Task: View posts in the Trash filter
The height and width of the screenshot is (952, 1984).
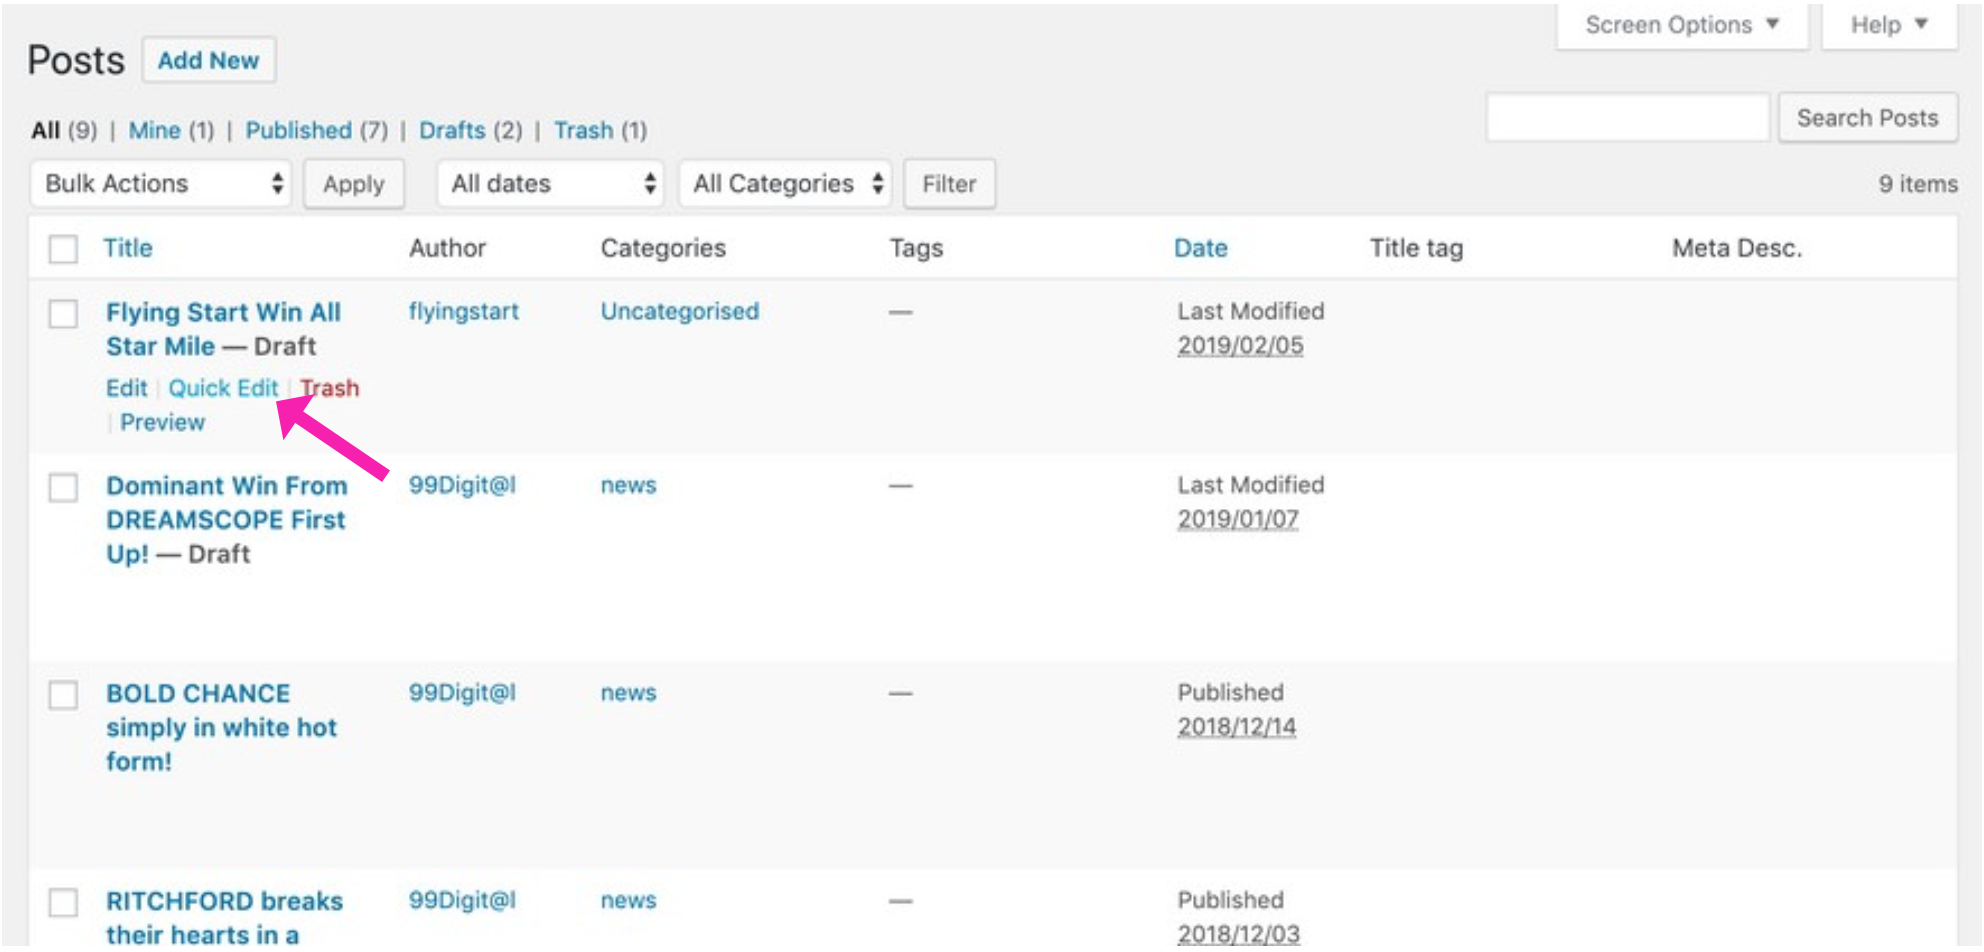Action: click(583, 131)
